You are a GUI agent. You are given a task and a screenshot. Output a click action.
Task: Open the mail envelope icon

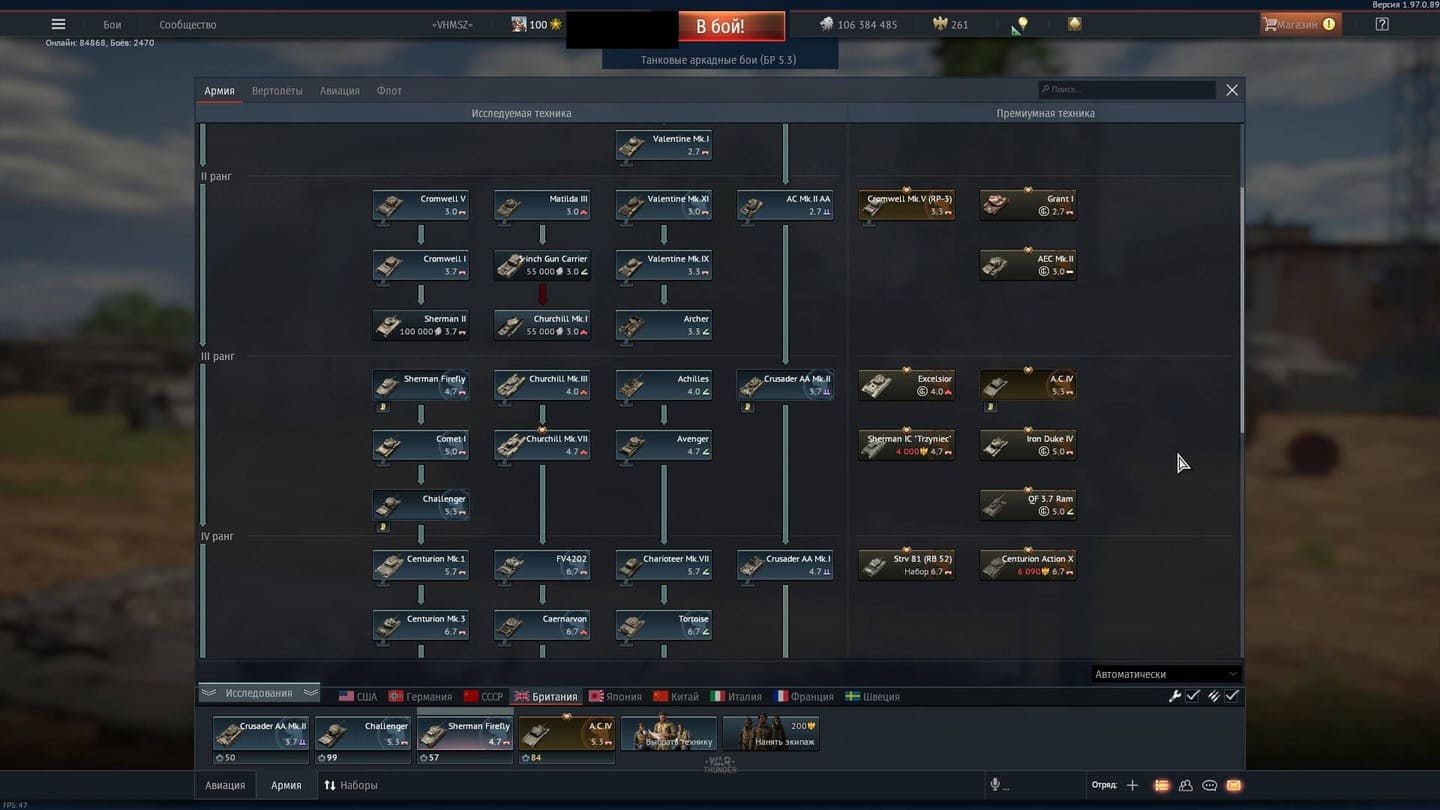point(1234,786)
